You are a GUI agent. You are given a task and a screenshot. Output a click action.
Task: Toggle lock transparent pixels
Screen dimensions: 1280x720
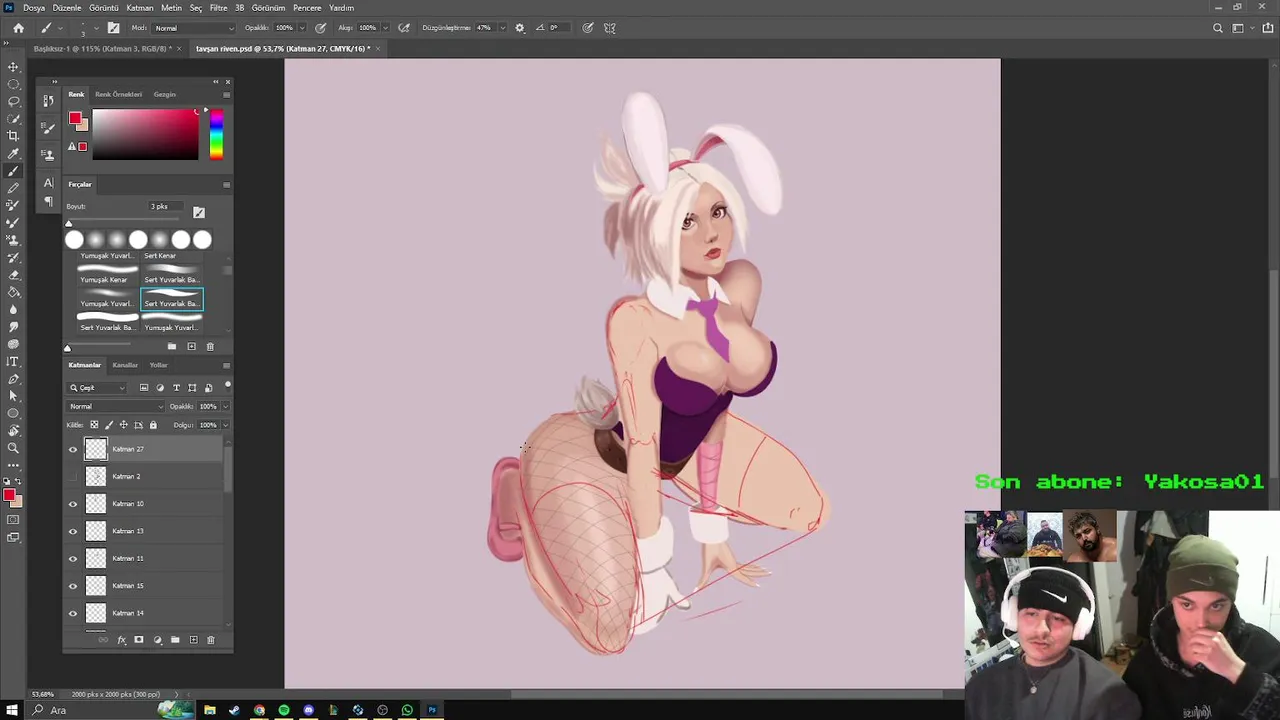(94, 425)
